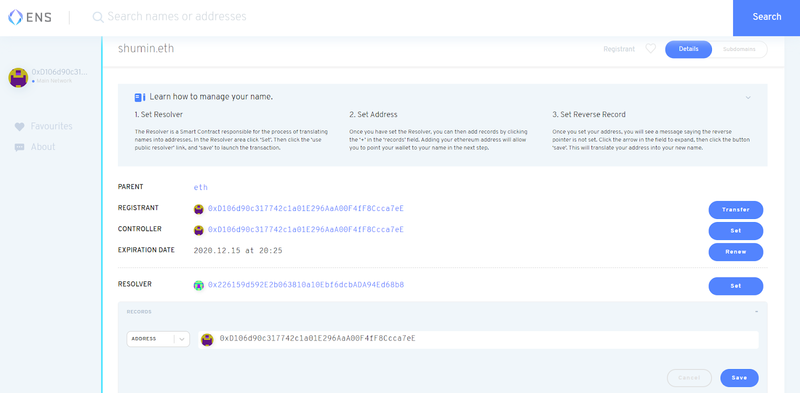Open the account avatar in sidebar
This screenshot has height=393, width=800.
point(18,78)
